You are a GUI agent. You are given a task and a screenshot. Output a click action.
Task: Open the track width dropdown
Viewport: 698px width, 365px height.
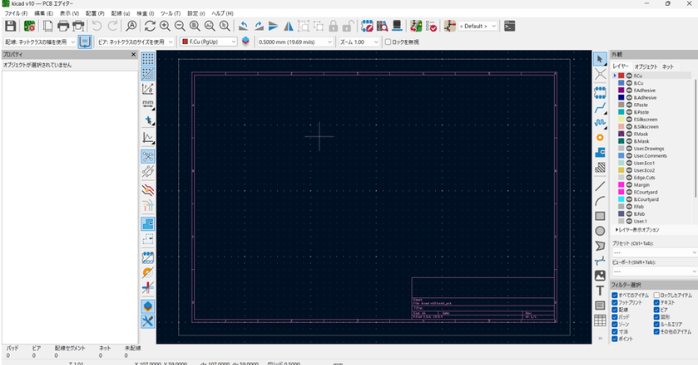40,42
